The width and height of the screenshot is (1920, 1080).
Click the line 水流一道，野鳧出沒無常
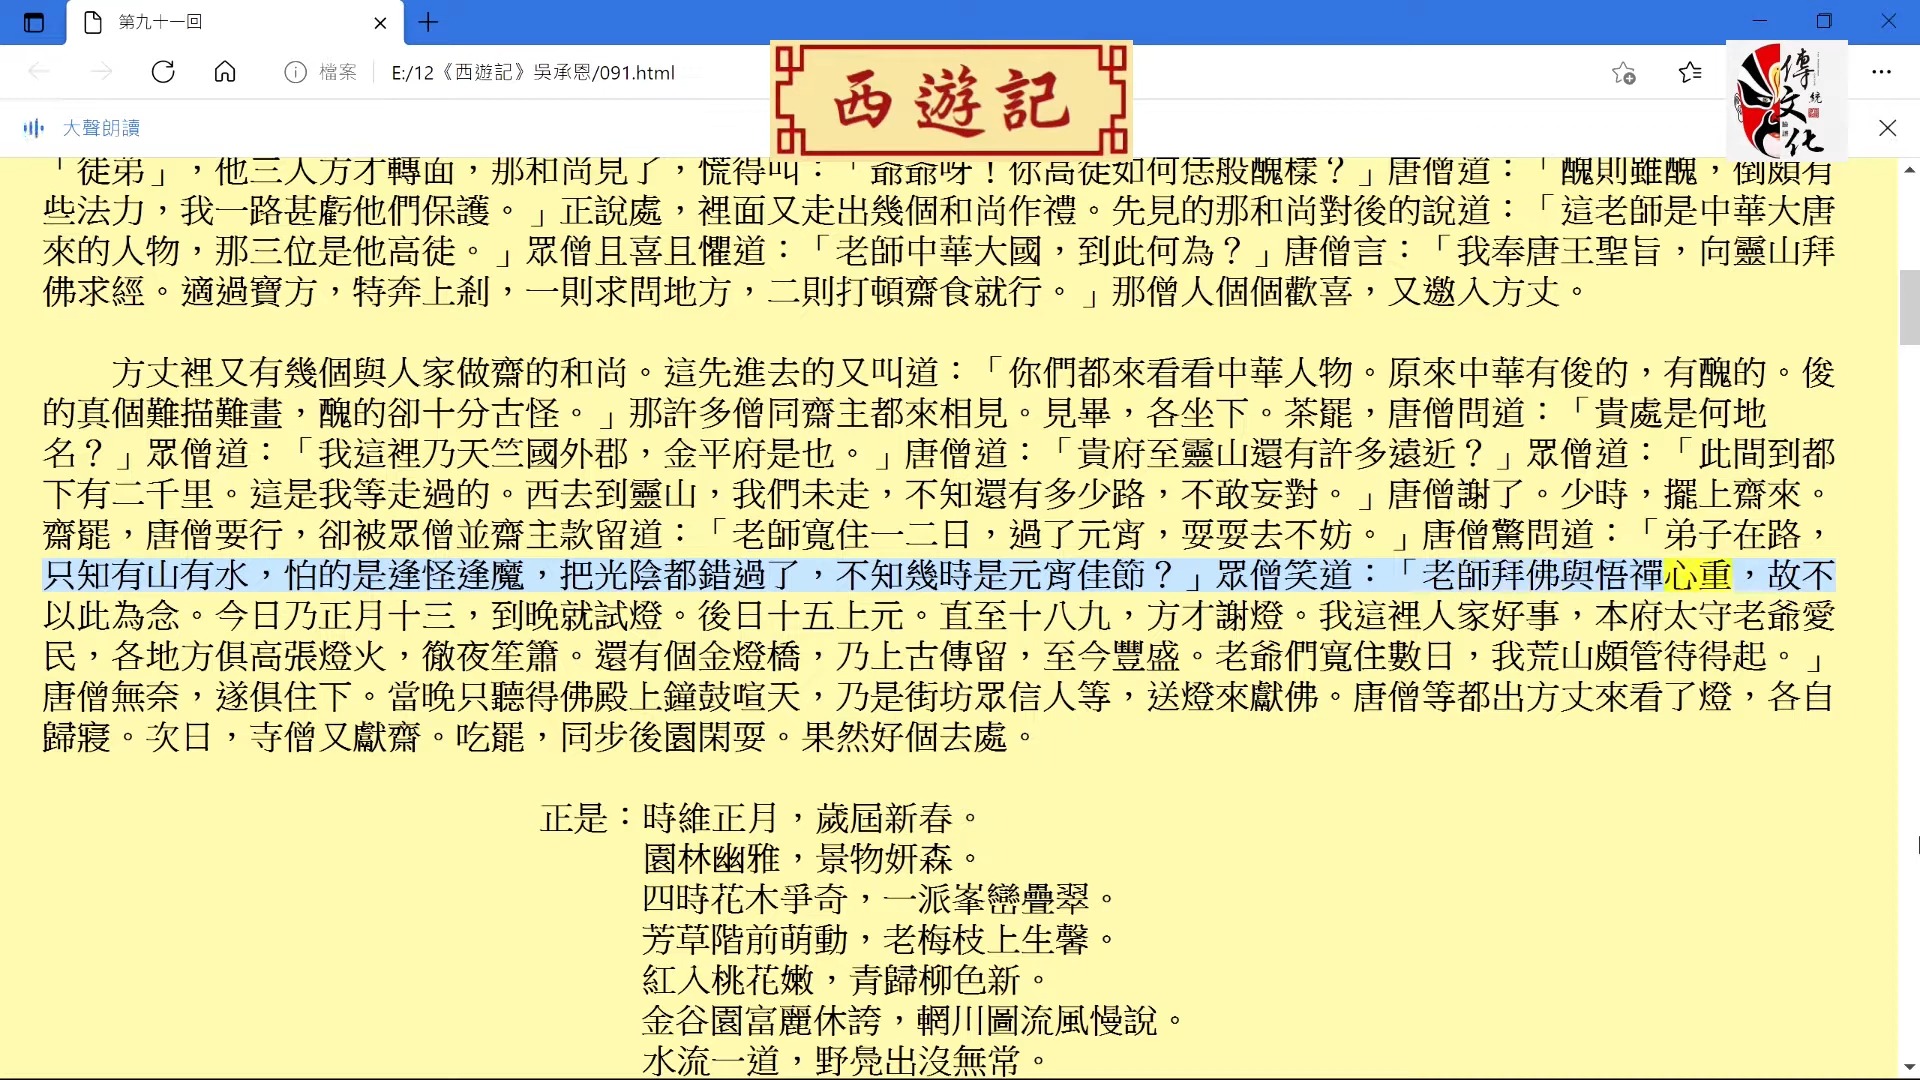845,1061
